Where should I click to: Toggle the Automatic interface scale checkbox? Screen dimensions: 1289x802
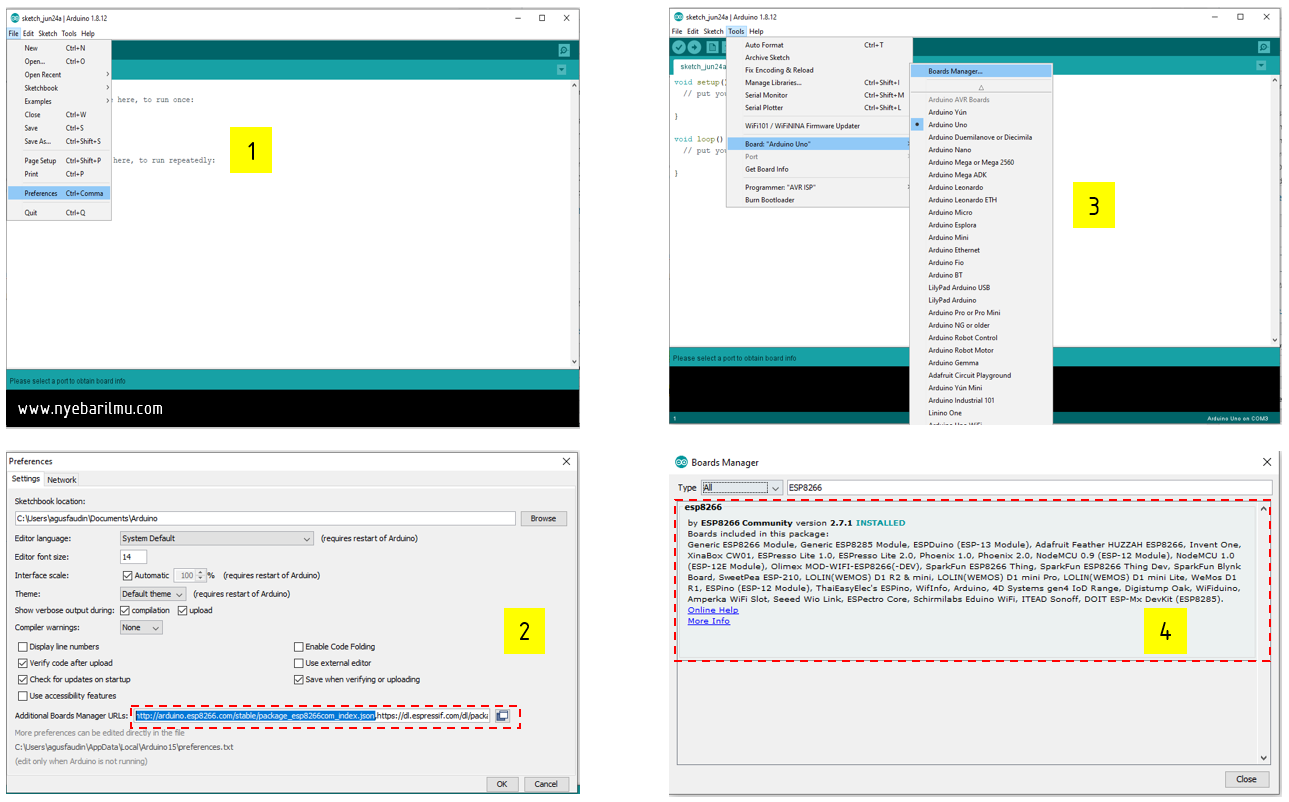click(x=127, y=575)
